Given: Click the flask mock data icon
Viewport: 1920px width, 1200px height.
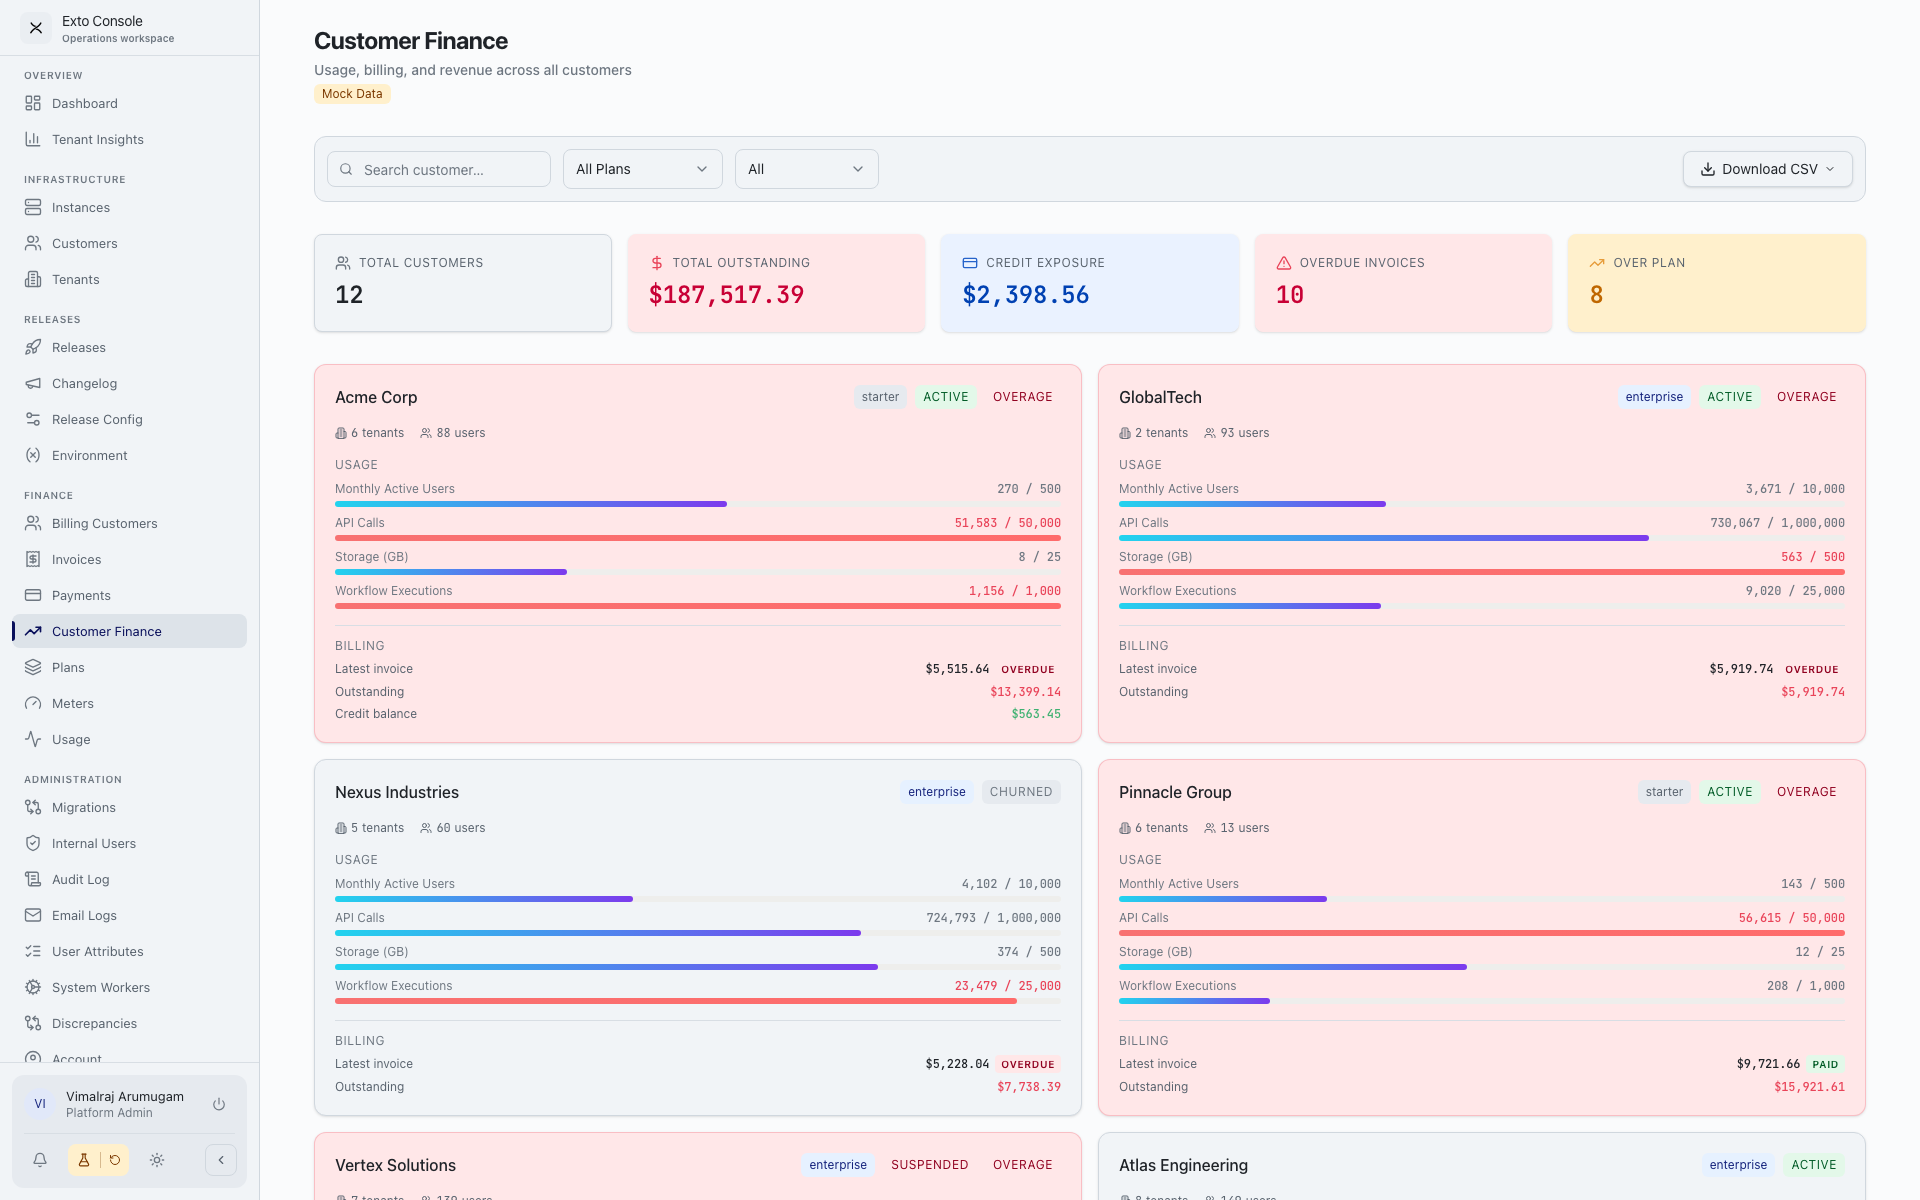Looking at the screenshot, I should point(84,1160).
